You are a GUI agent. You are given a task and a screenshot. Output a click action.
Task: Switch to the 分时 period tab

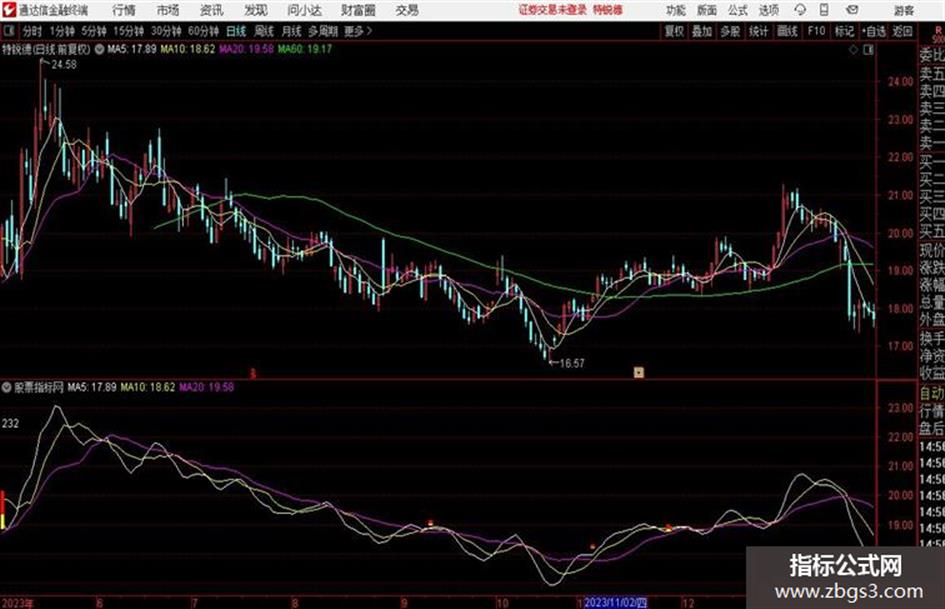click(x=32, y=31)
